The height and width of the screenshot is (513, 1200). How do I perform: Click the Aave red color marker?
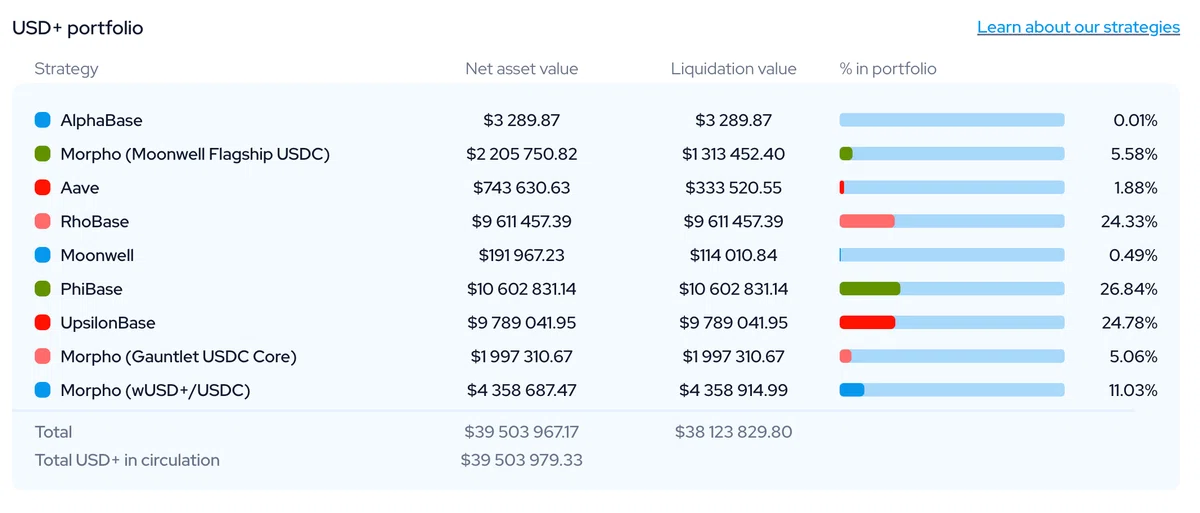click(42, 188)
